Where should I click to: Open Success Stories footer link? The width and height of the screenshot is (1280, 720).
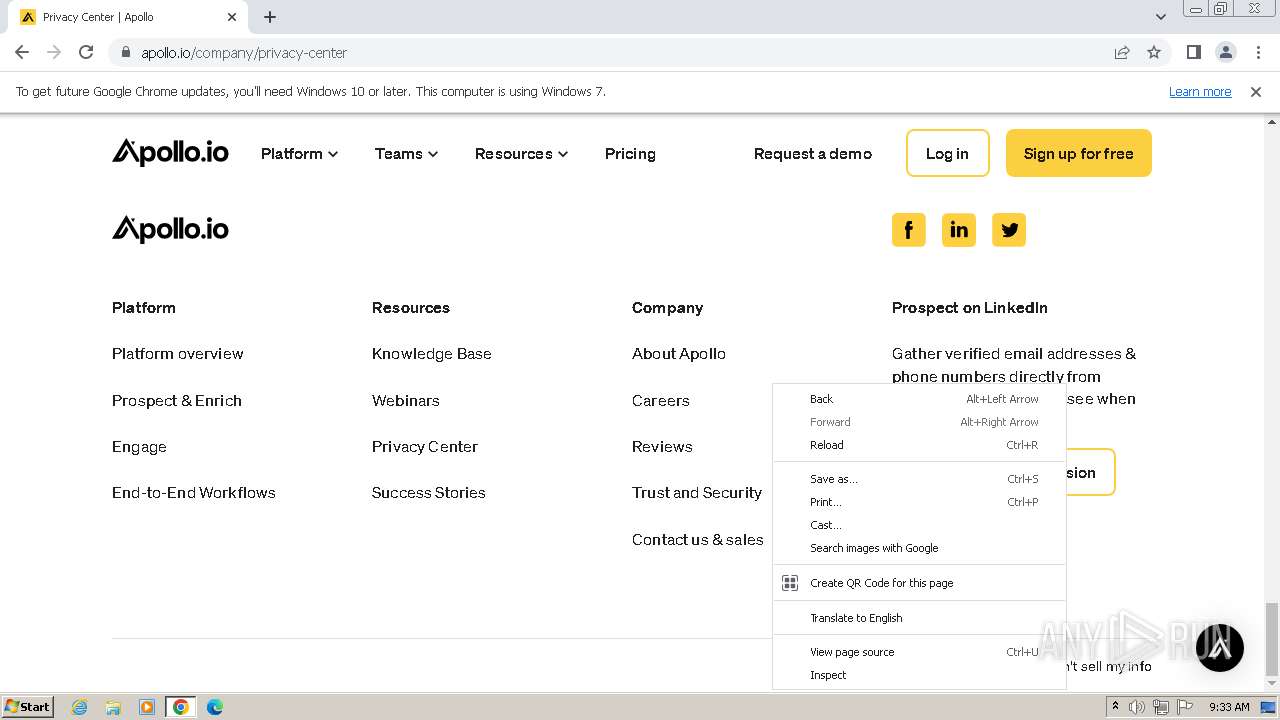(x=429, y=493)
